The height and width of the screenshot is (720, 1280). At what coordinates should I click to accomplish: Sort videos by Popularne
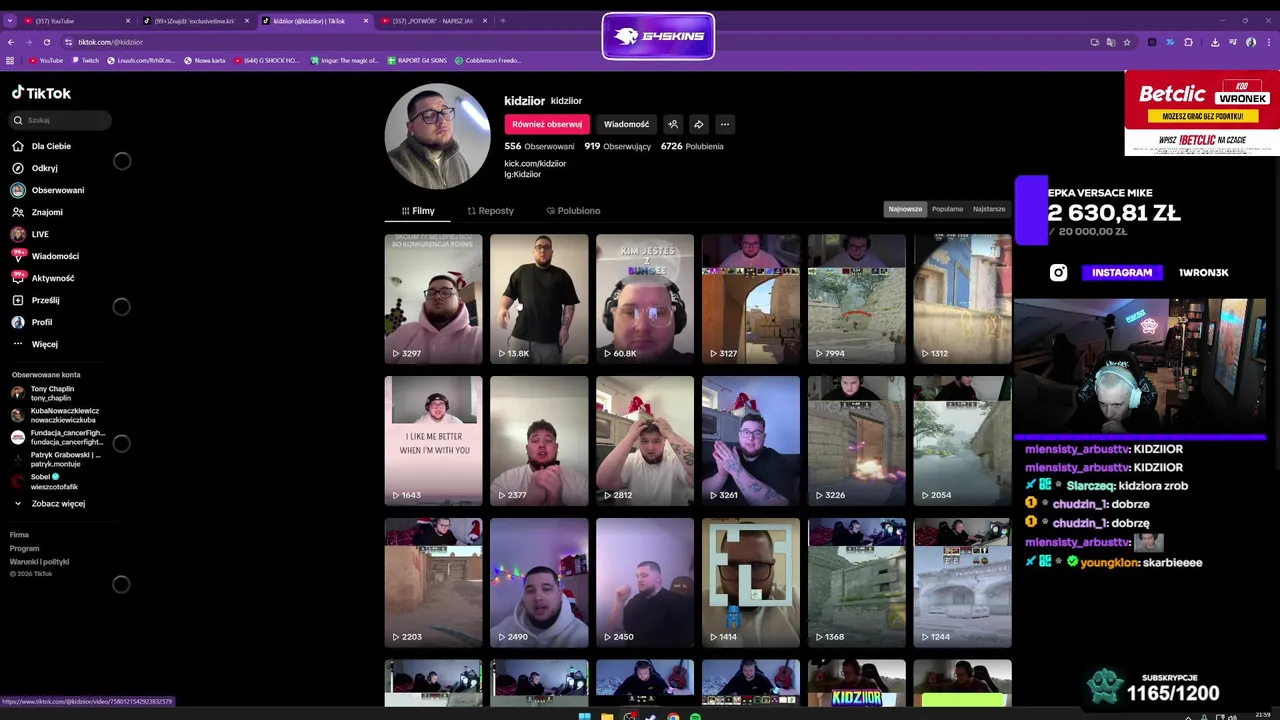pos(947,209)
